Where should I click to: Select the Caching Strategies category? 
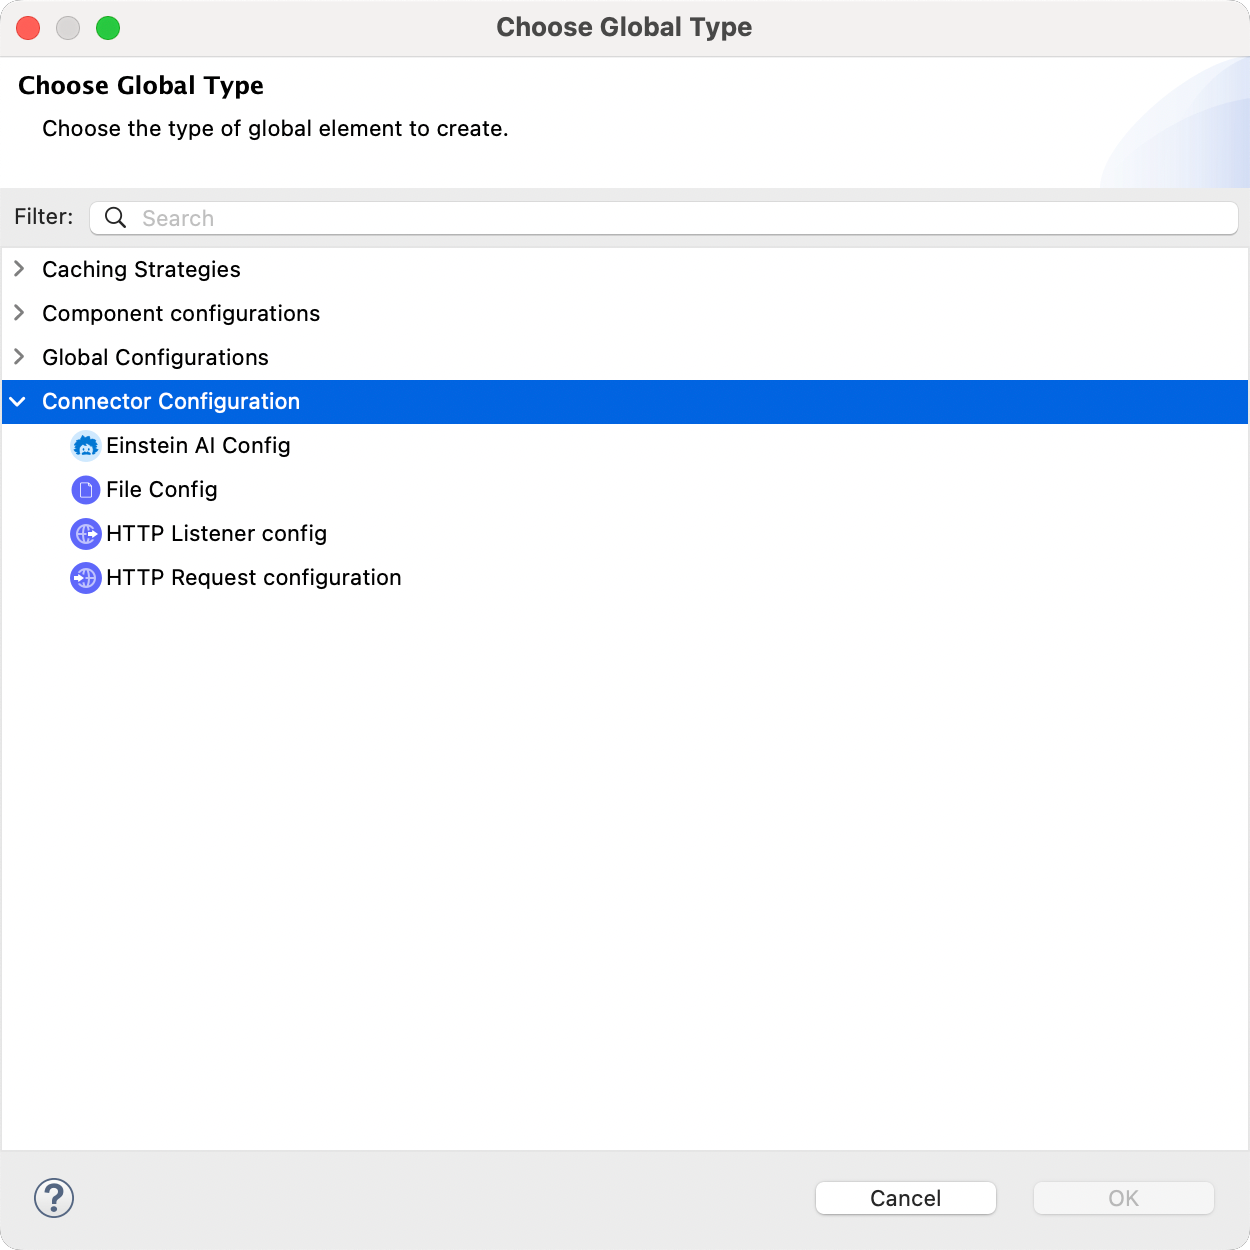click(x=141, y=270)
